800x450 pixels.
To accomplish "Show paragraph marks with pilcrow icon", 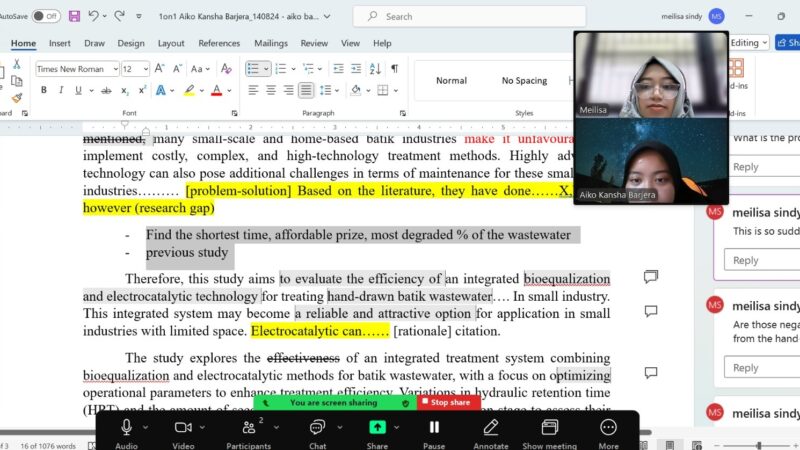I will click(394, 69).
